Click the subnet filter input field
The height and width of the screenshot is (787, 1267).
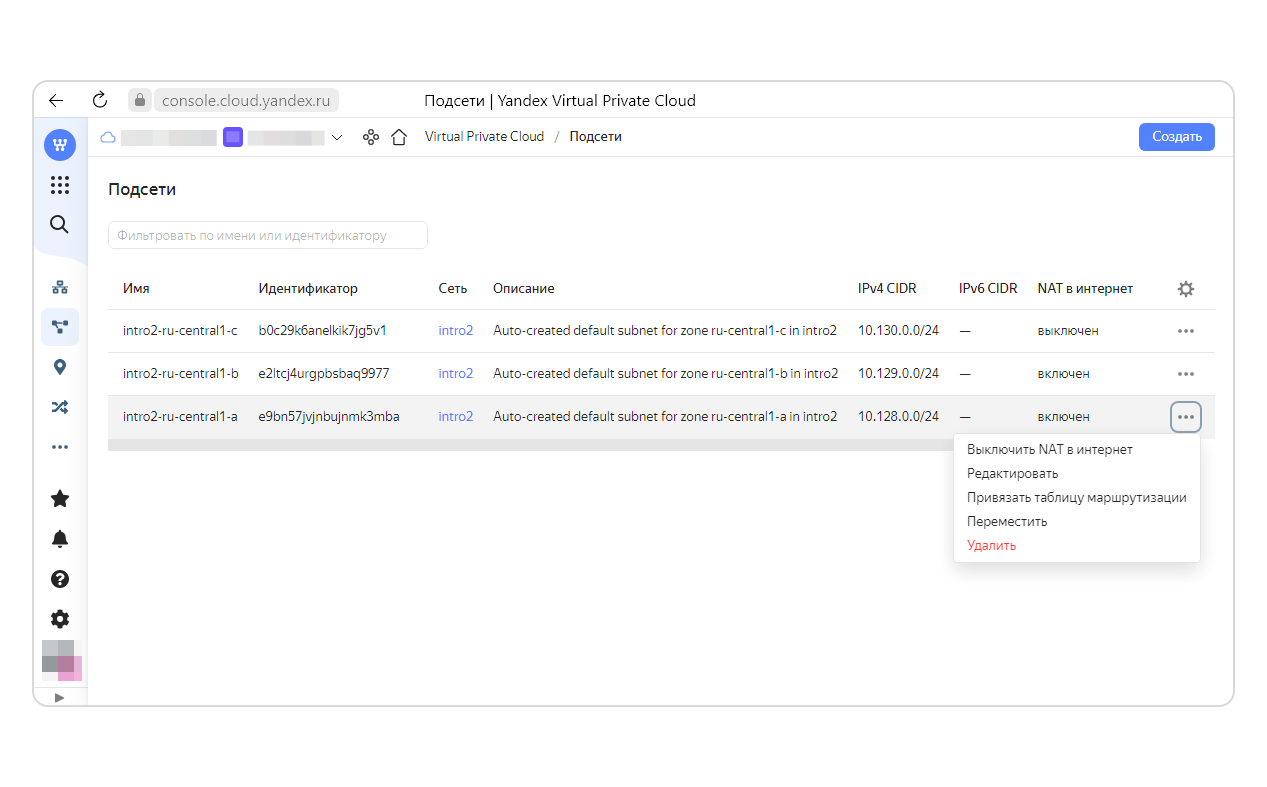[x=267, y=236]
